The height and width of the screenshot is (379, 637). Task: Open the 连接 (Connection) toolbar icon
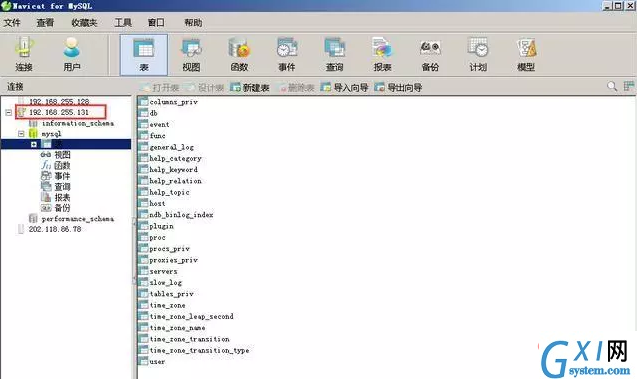(24, 54)
